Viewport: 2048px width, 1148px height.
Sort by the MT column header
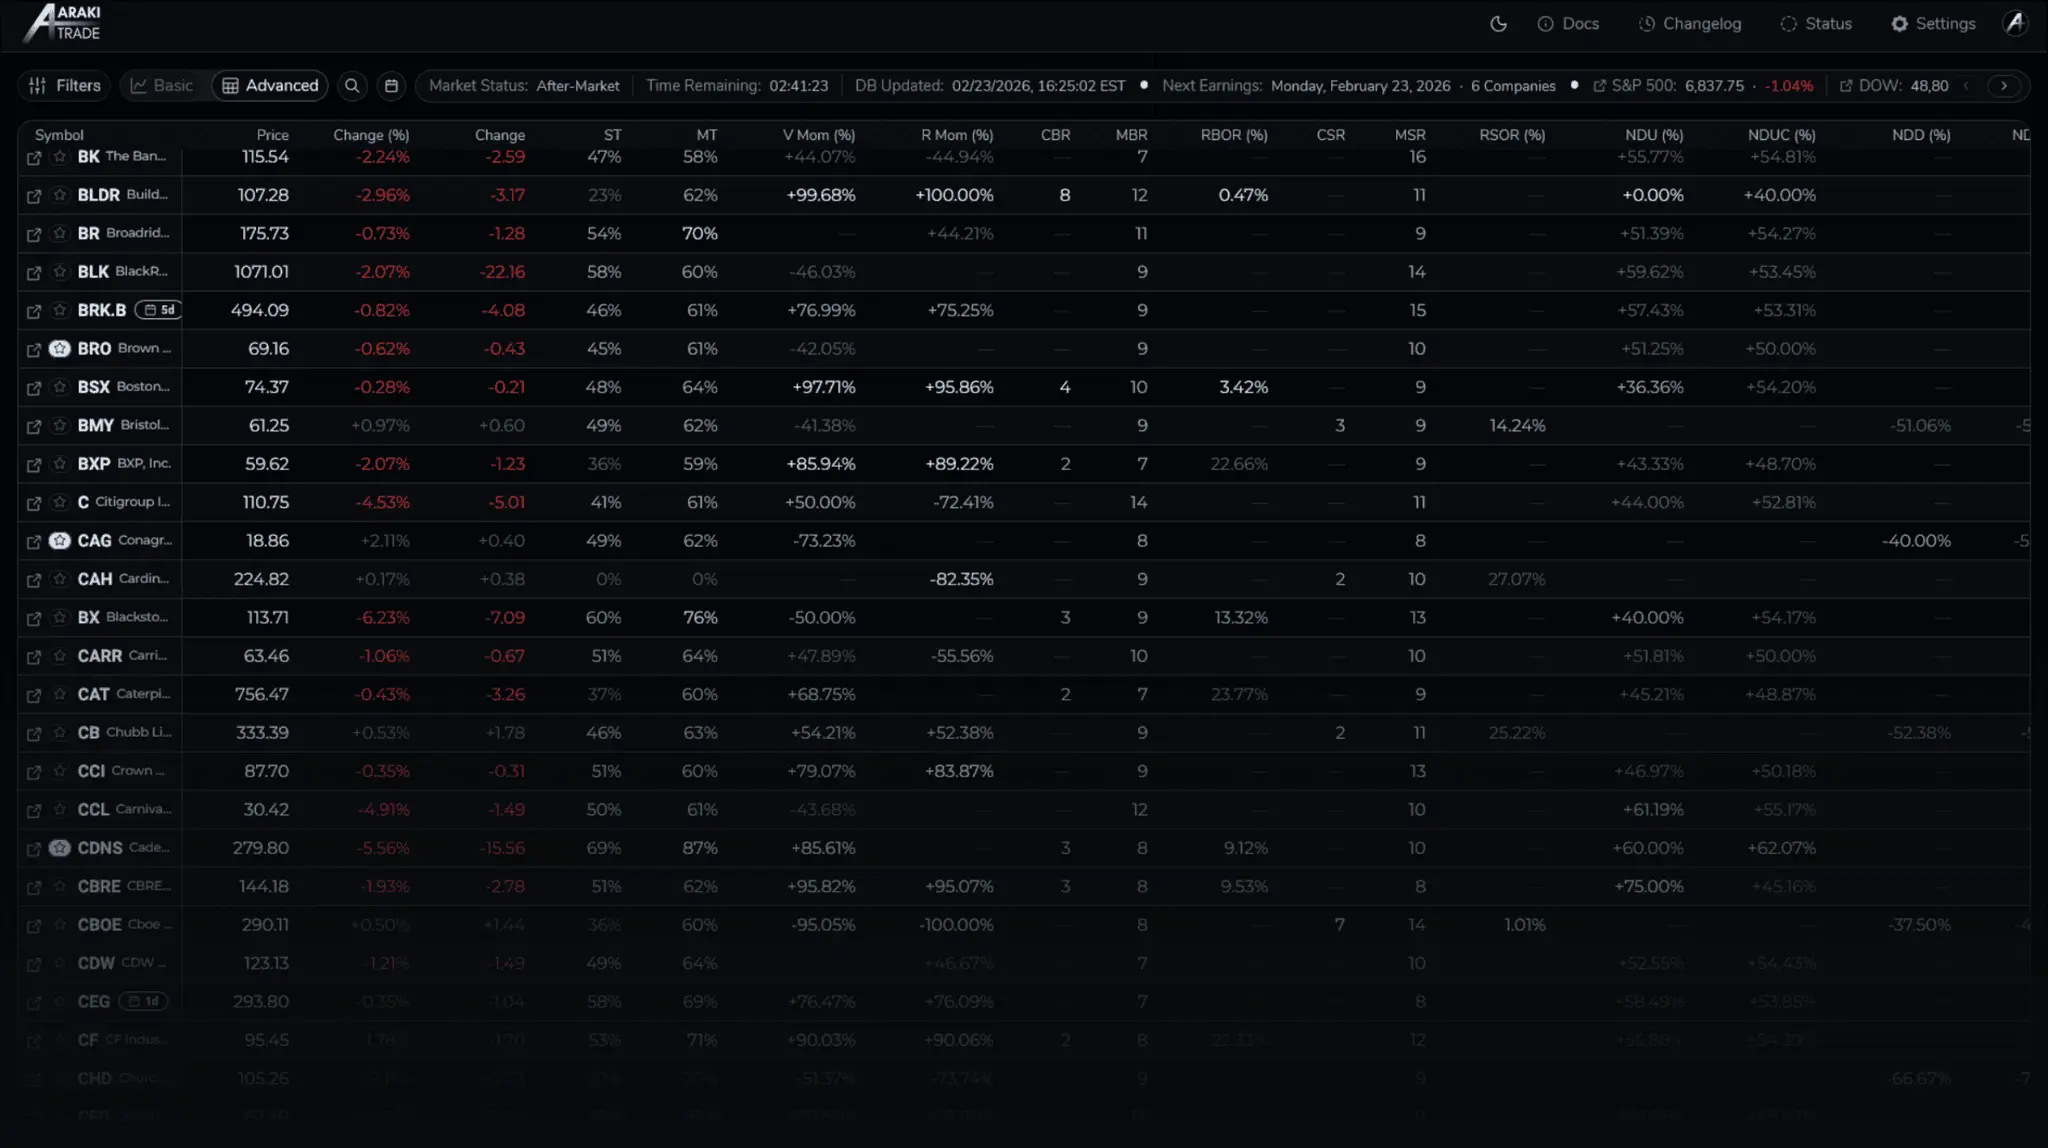[707, 135]
